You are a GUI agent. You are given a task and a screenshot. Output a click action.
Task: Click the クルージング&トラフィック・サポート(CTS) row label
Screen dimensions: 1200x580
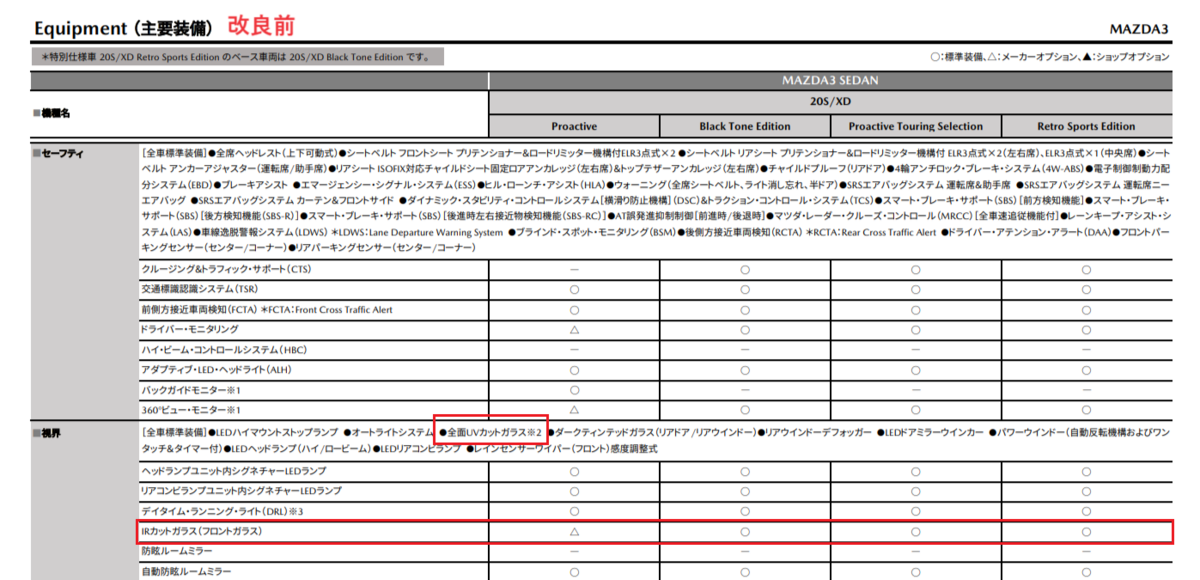229,270
